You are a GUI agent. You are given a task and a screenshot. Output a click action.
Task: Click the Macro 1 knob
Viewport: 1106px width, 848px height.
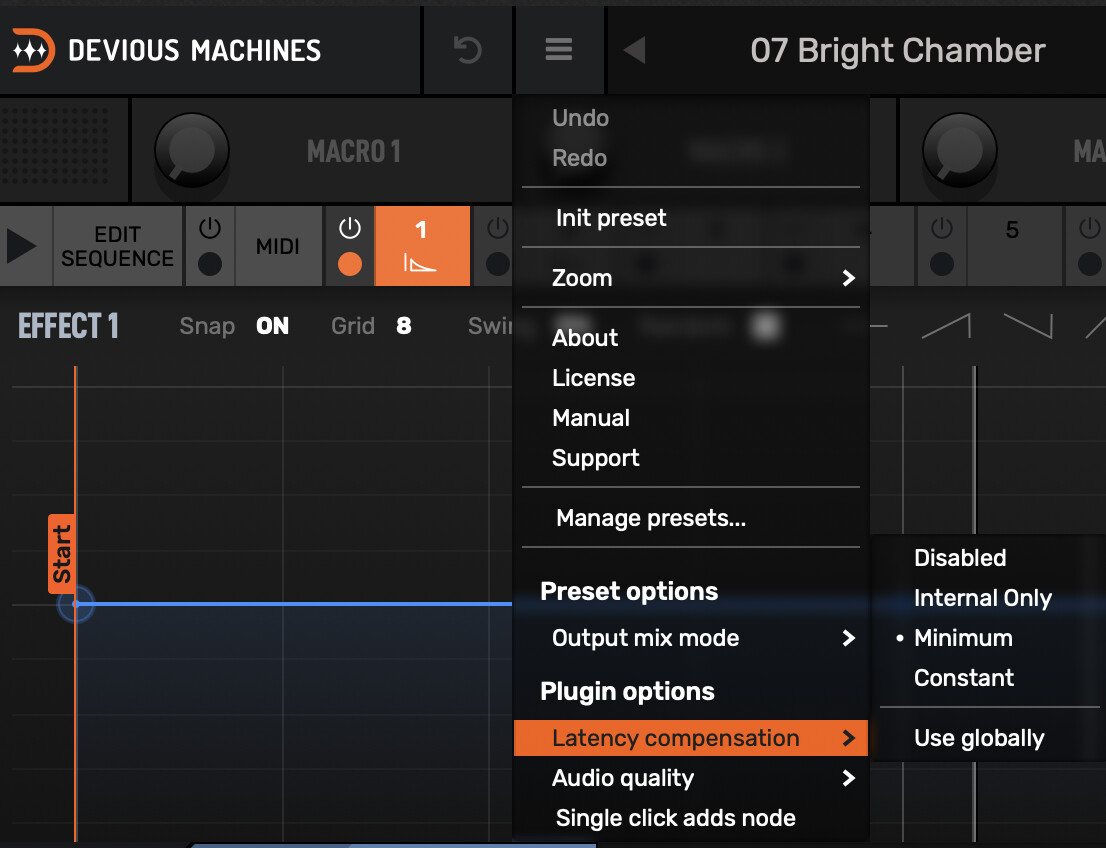click(191, 151)
